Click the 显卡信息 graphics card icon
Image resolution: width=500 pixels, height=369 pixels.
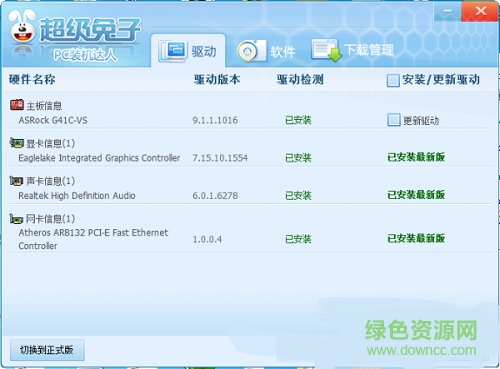[x=16, y=143]
